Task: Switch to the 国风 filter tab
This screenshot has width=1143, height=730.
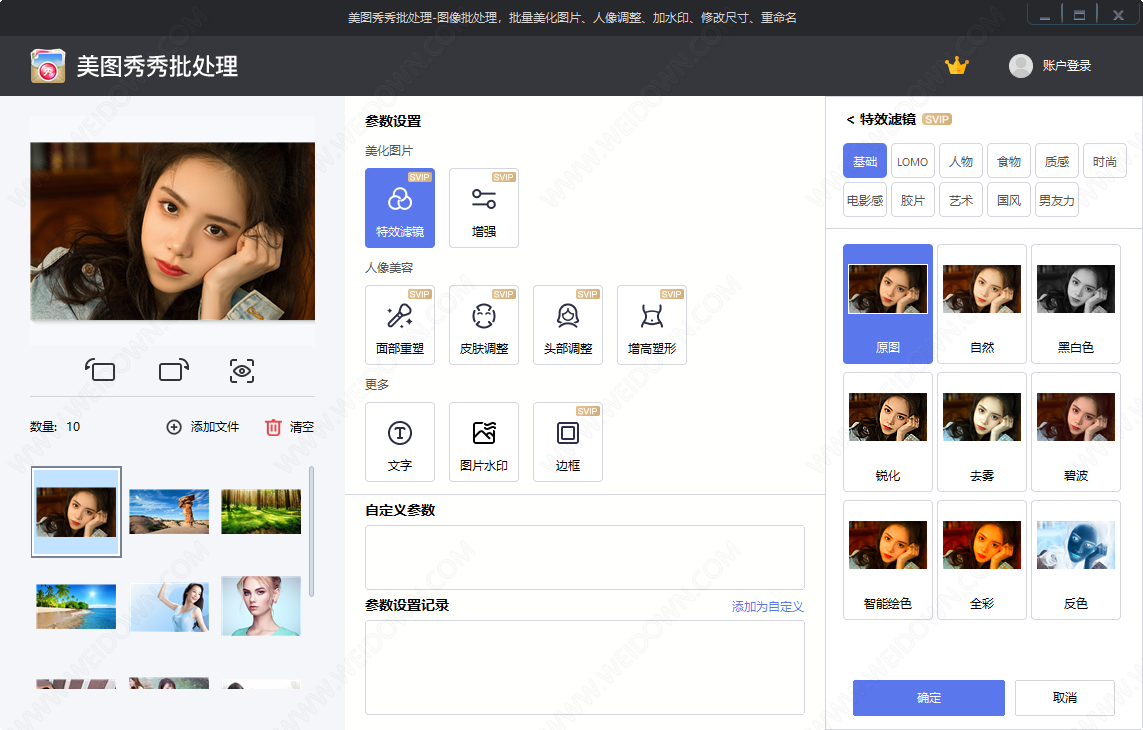Action: (1009, 200)
